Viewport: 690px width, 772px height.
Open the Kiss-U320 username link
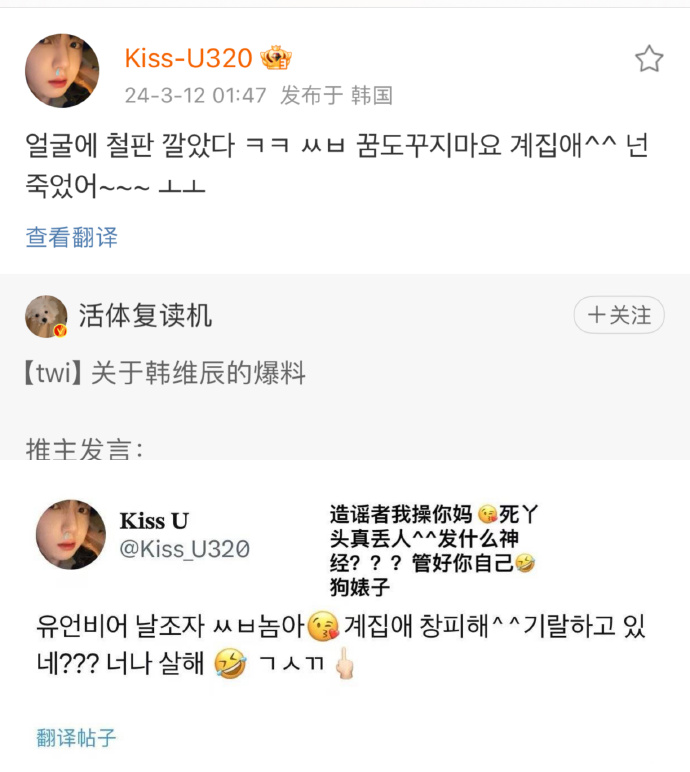pyautogui.click(x=188, y=58)
